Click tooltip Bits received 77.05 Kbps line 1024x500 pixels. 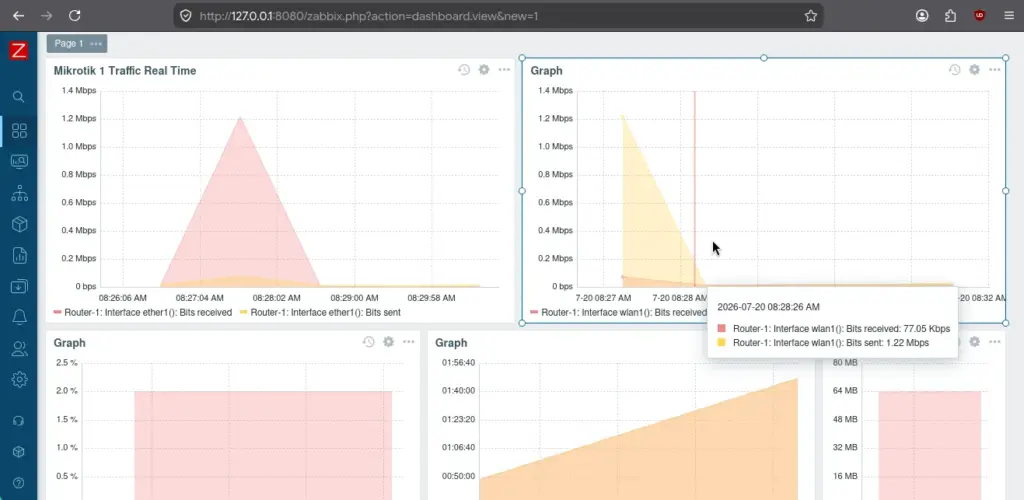click(x=841, y=329)
